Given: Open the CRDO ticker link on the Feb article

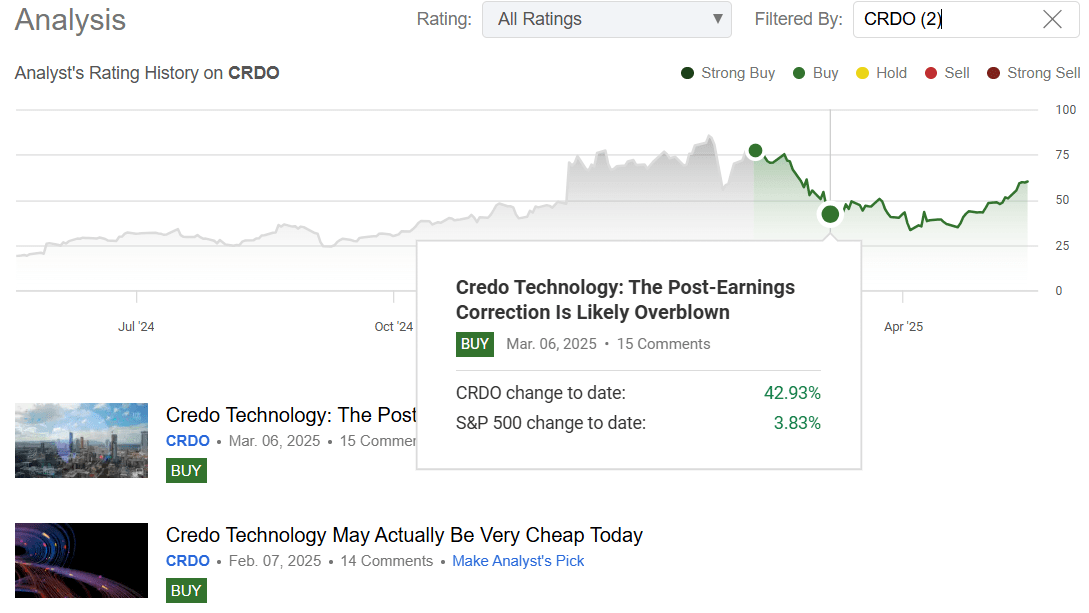Looking at the screenshot, I should 187,561.
